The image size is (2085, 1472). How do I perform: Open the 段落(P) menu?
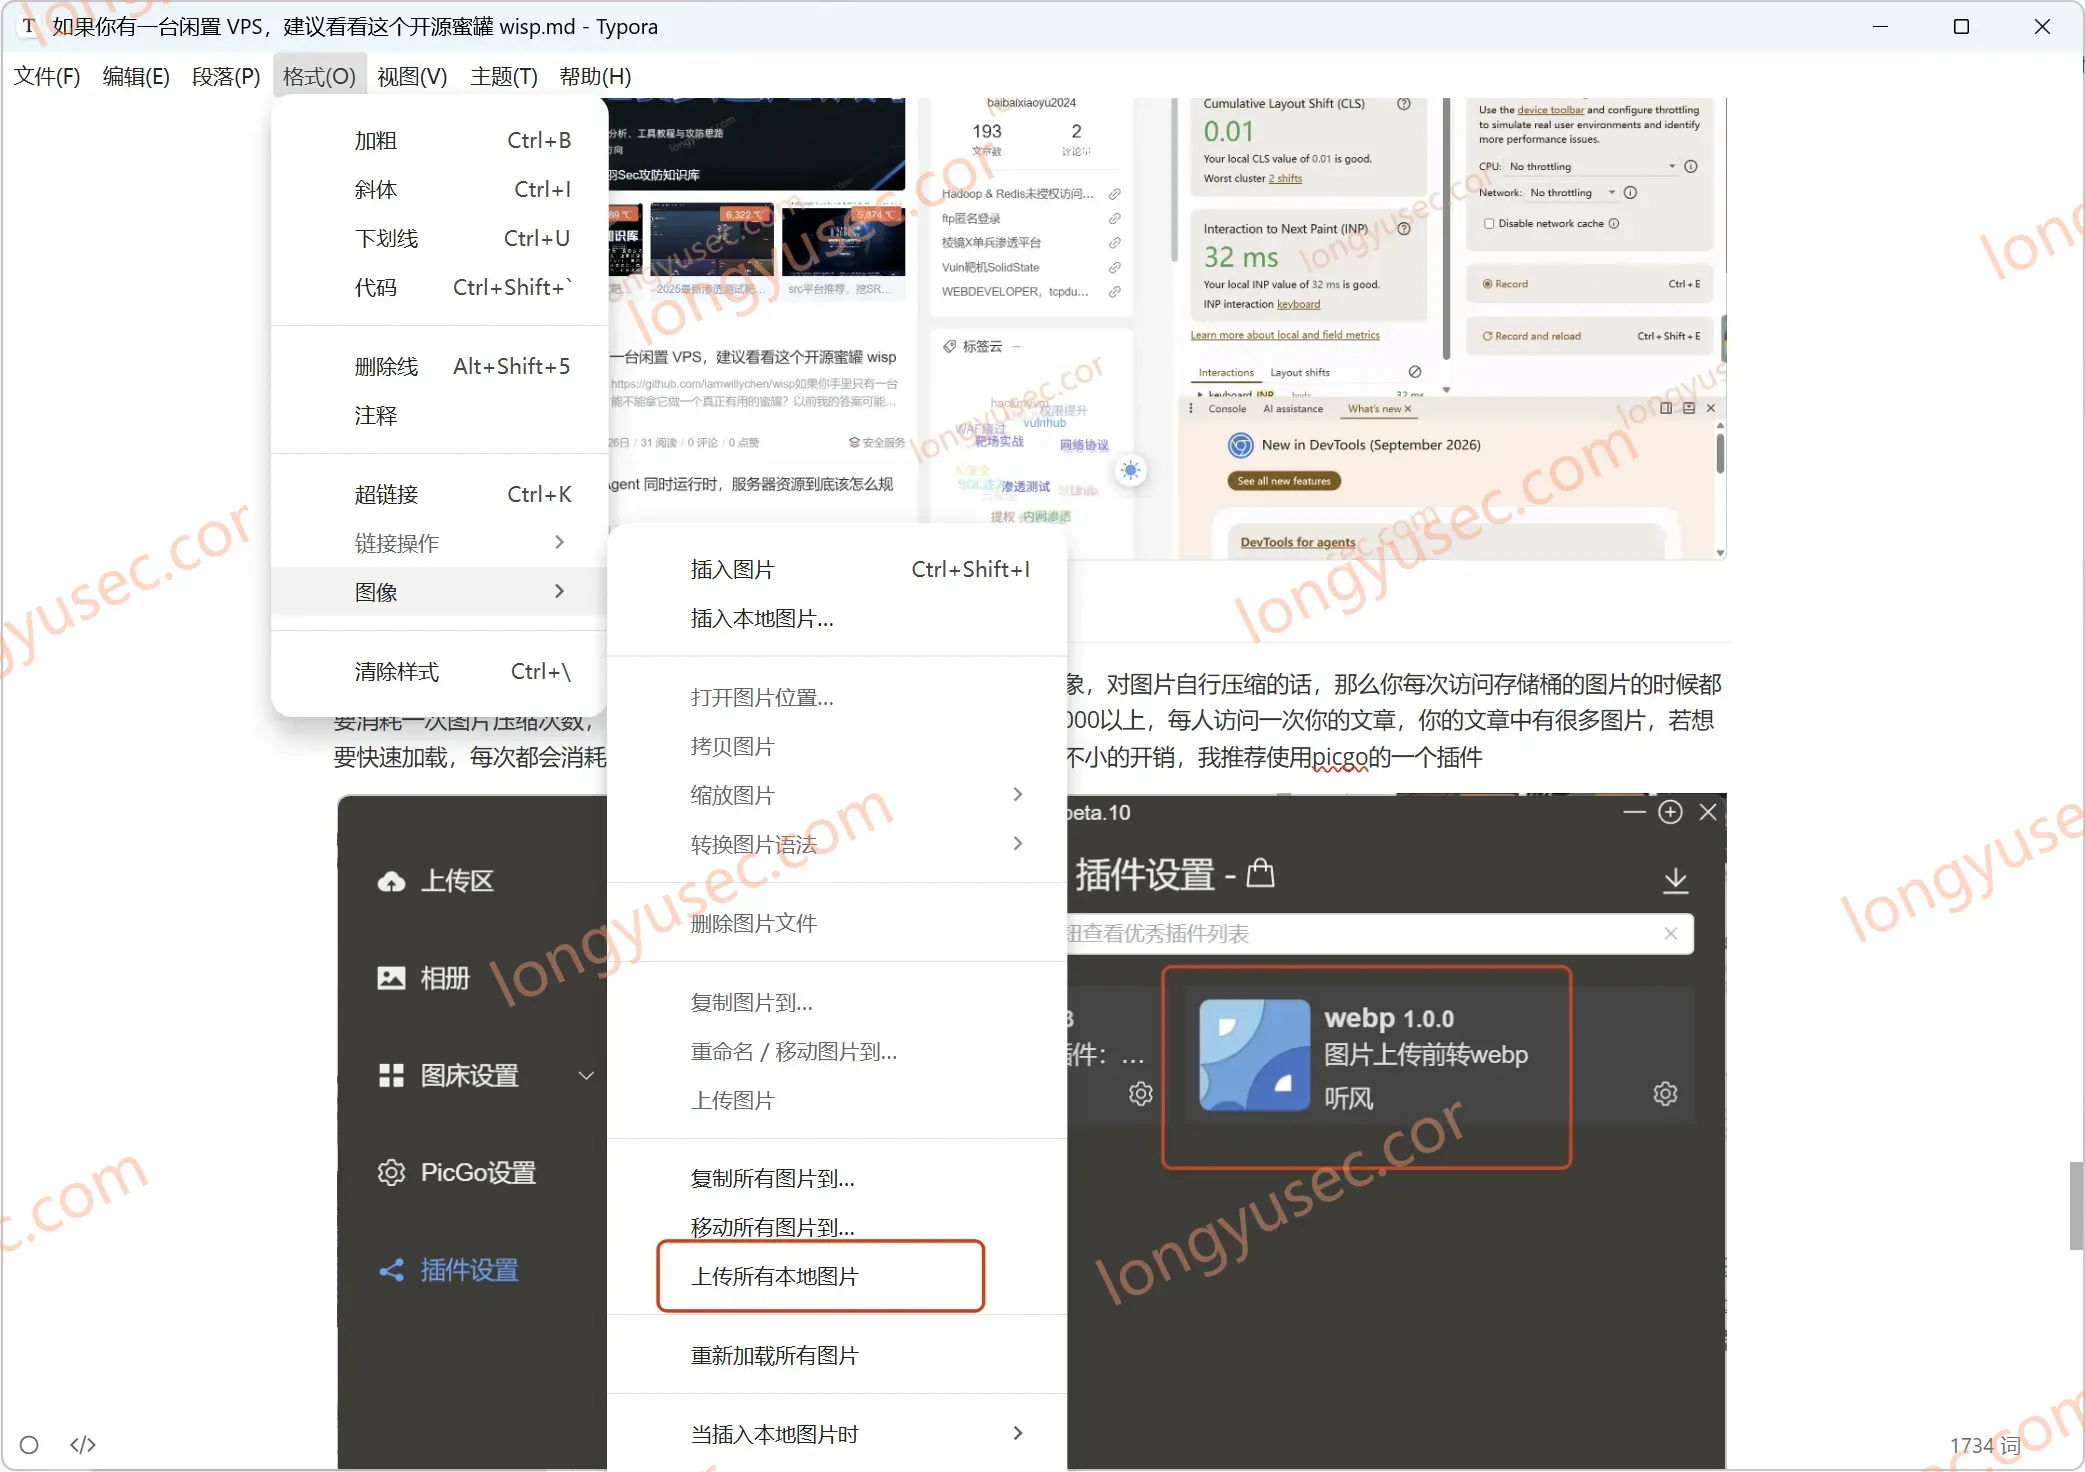click(226, 76)
